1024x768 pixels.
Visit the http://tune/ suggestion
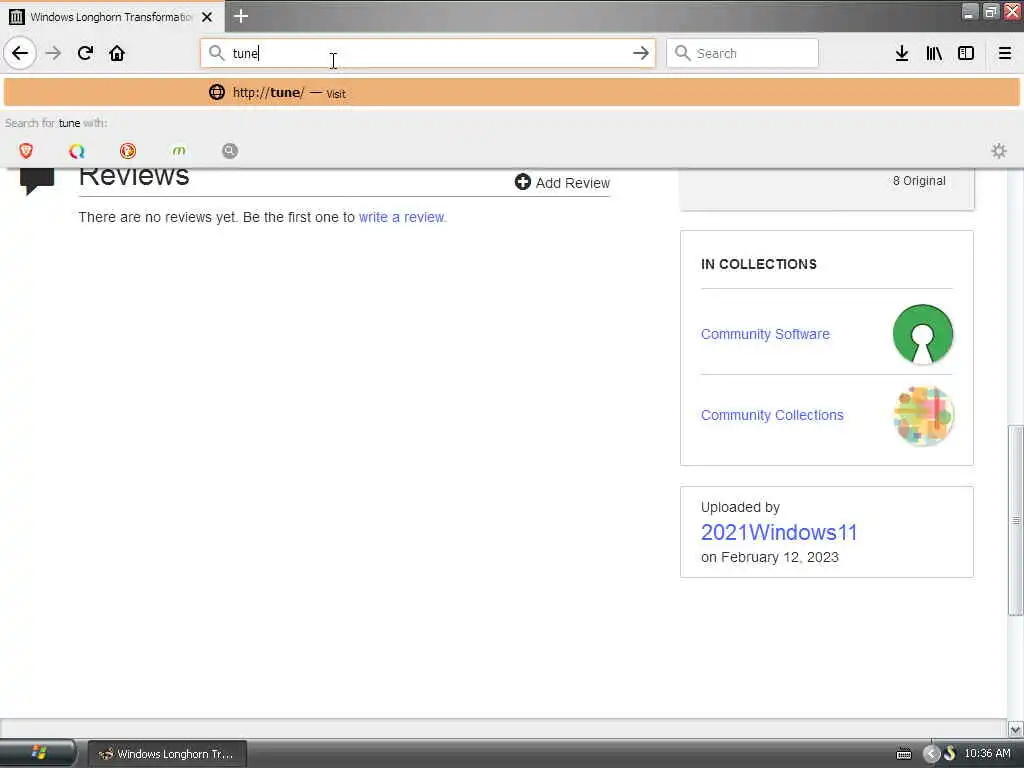point(511,92)
